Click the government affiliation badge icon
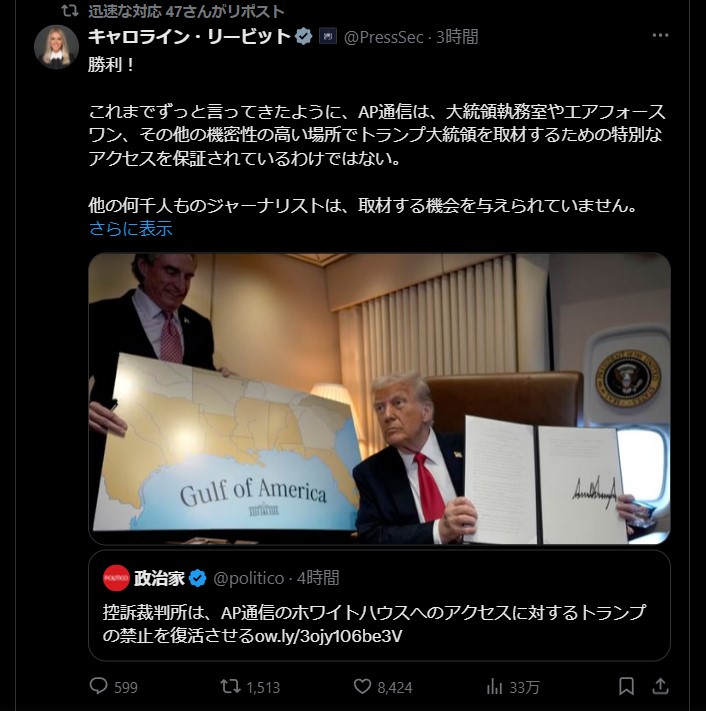Viewport: 706px width, 711px height. pyautogui.click(x=328, y=36)
